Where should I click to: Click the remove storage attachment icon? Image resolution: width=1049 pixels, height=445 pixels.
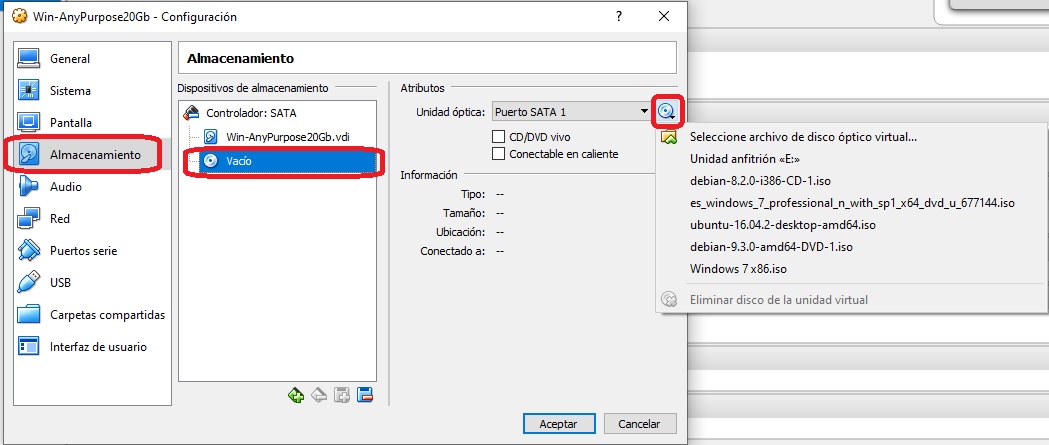365,395
